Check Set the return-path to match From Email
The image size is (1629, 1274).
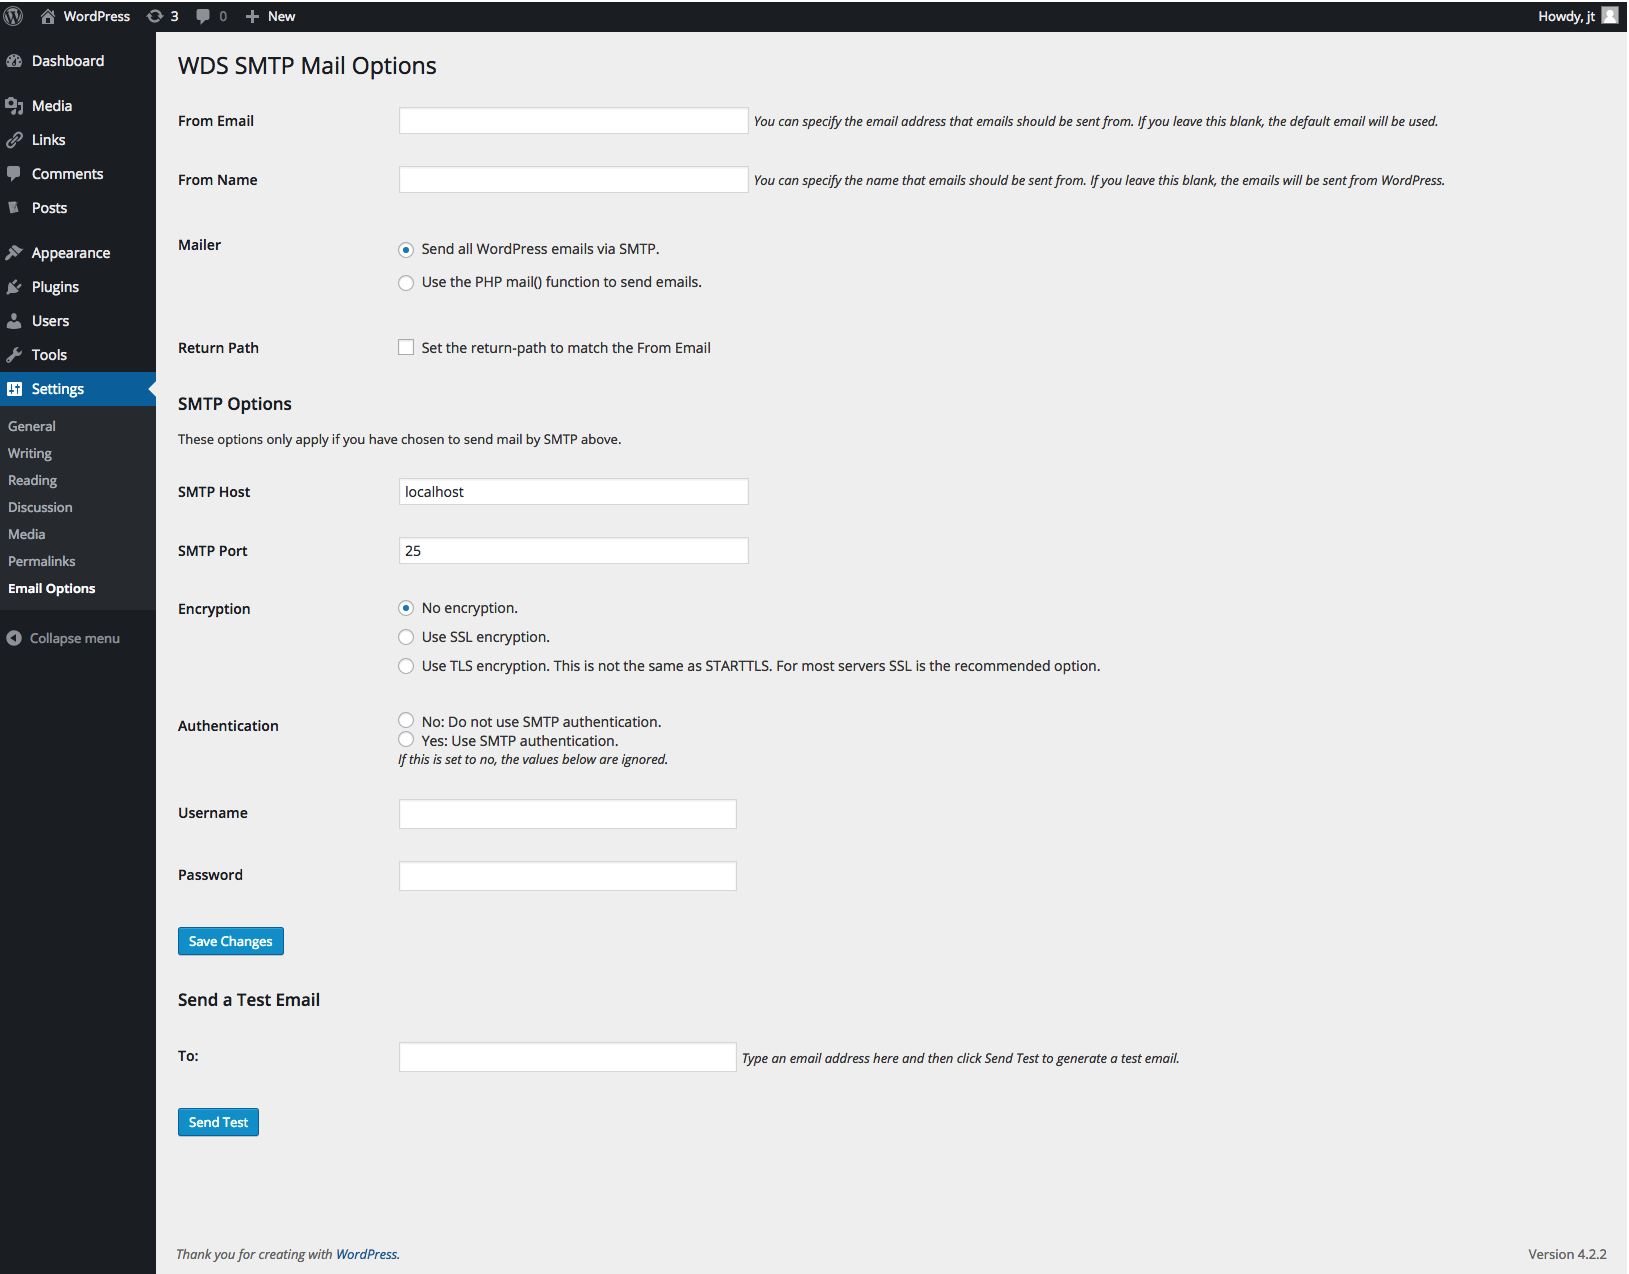[x=406, y=347]
